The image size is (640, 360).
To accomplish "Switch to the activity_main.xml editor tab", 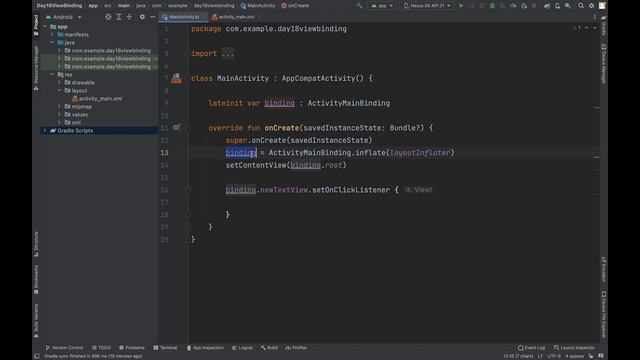I will (x=236, y=17).
